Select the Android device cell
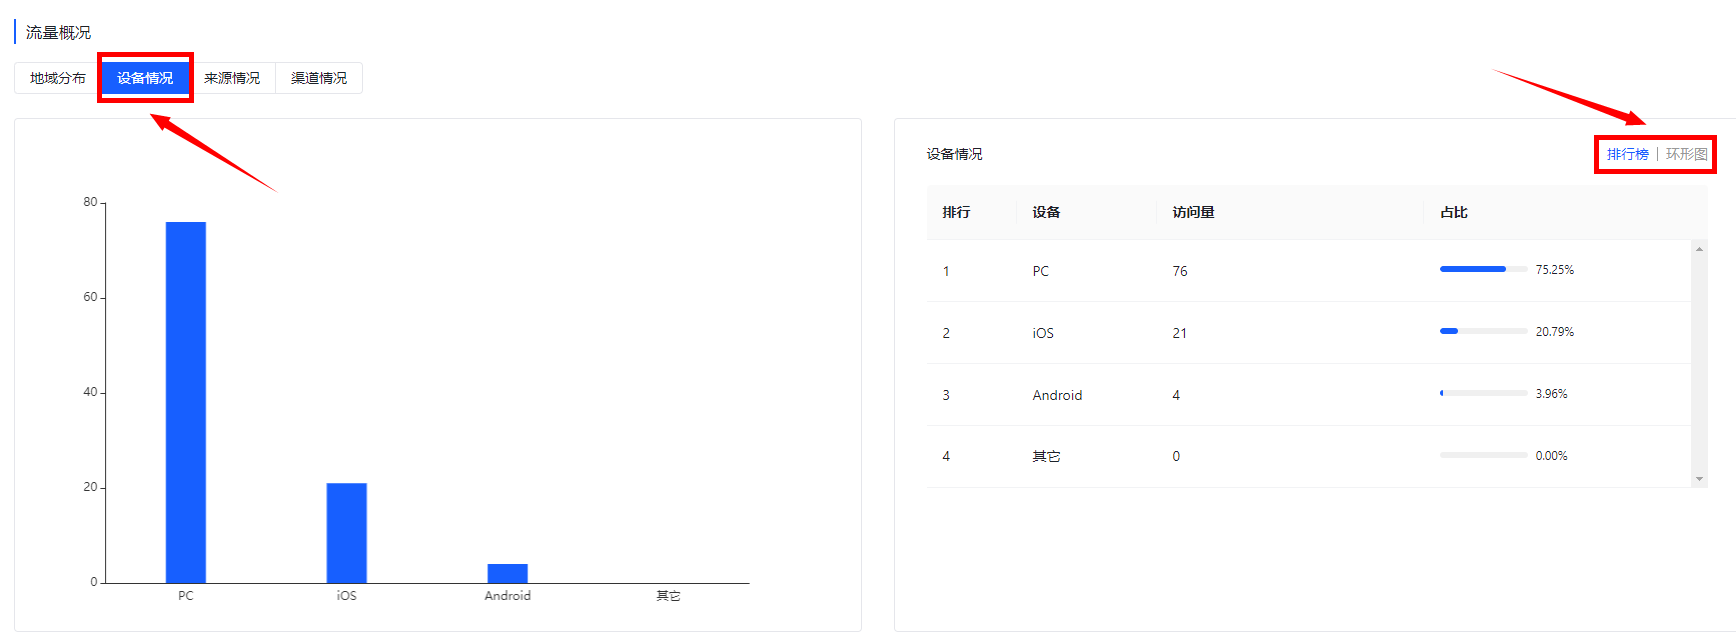 tap(1057, 395)
